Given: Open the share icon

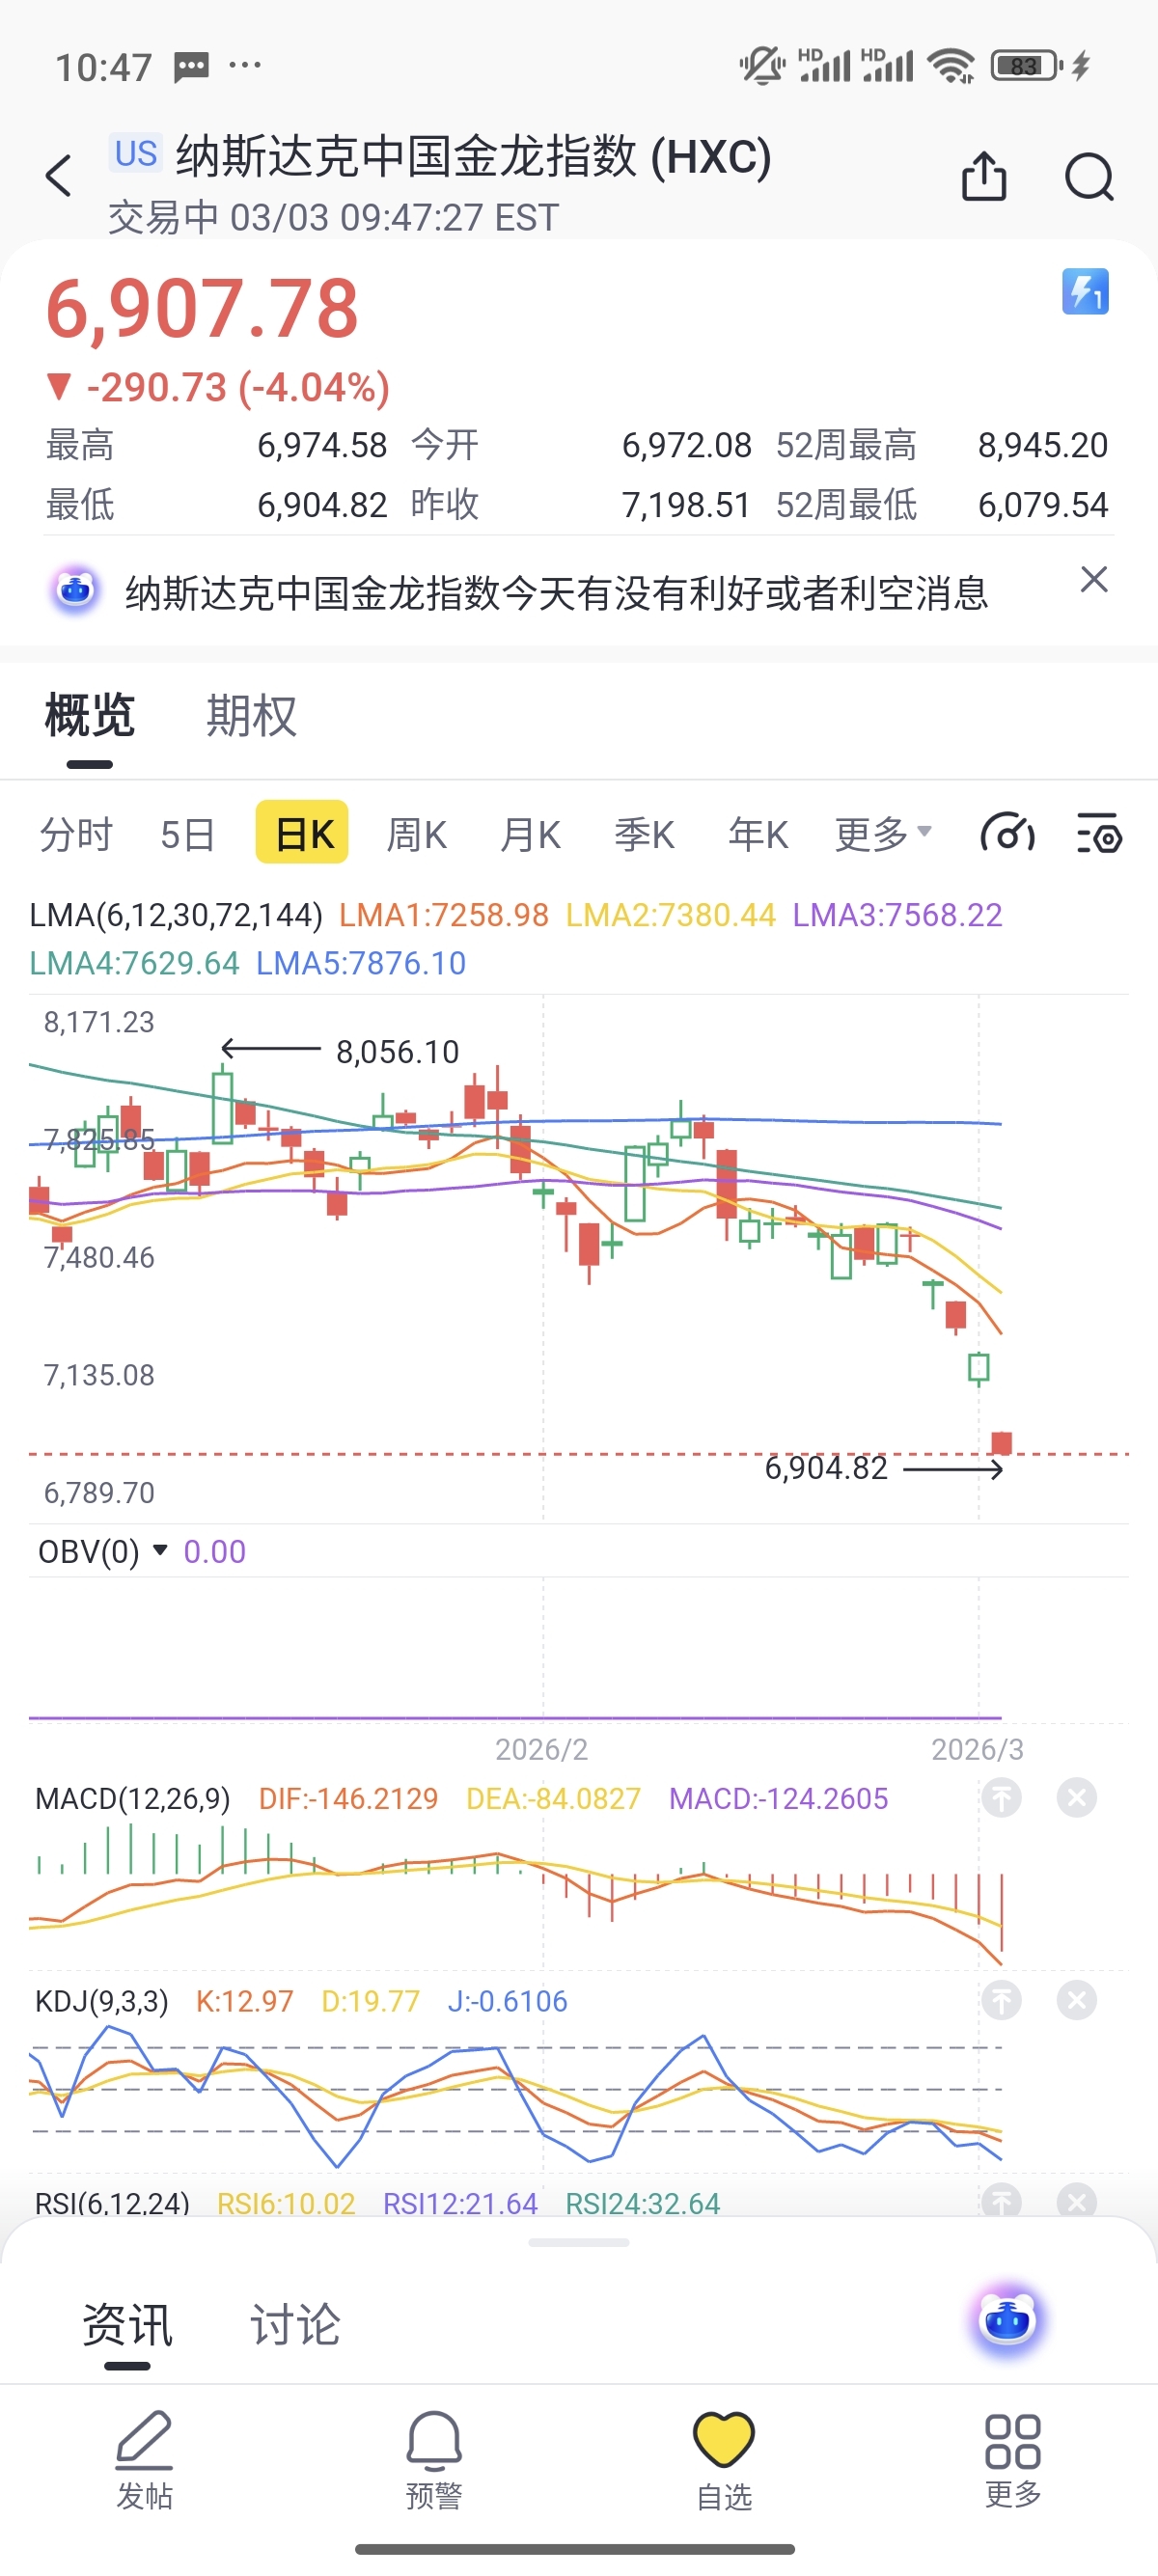Looking at the screenshot, I should [984, 176].
